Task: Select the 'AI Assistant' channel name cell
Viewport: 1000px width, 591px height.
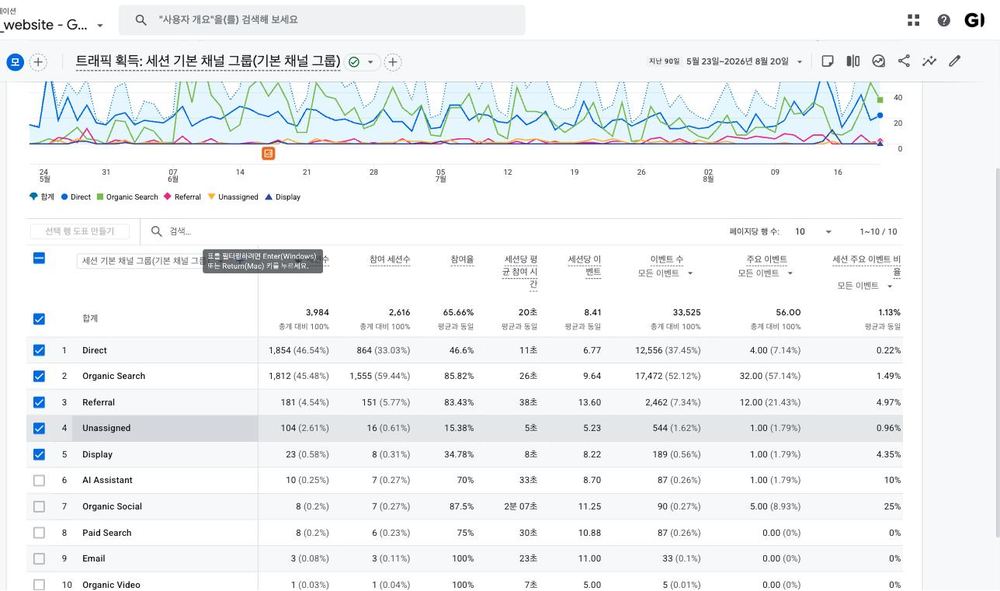Action: pos(107,480)
